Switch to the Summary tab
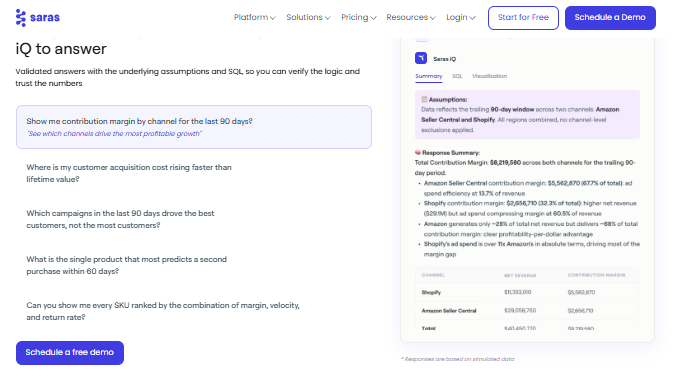Image resolution: width=698 pixels, height=391 pixels. [x=429, y=76]
